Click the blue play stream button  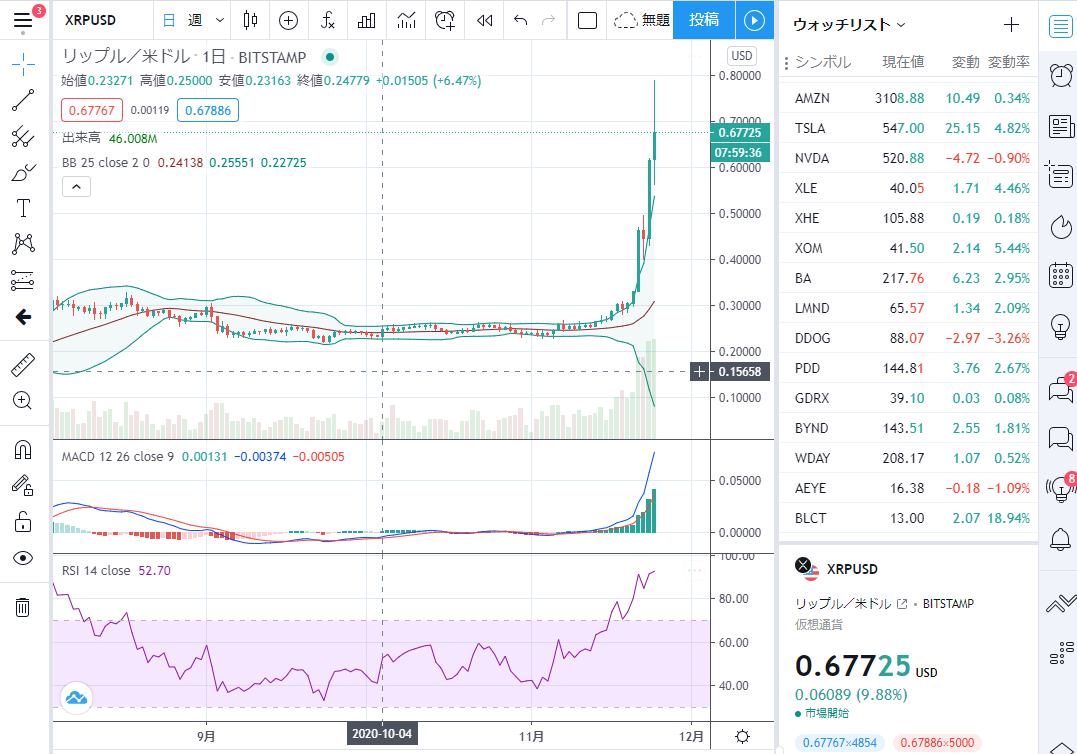coord(754,20)
